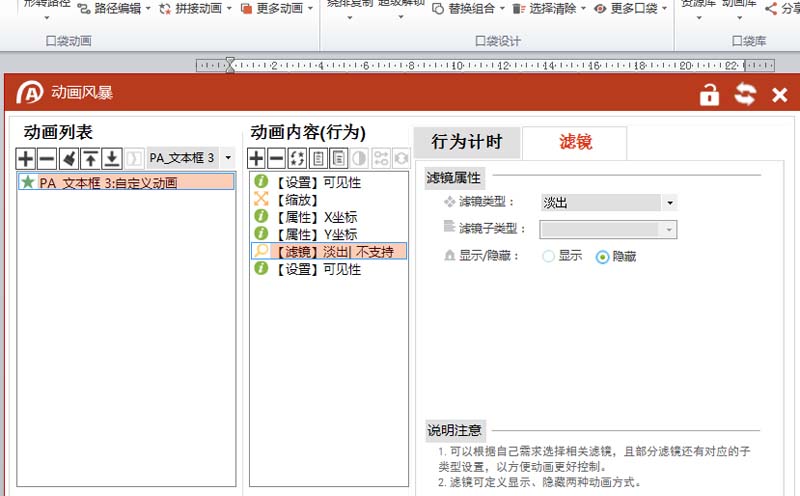Add a new animation to the animation list
The image size is (800, 496).
pos(26,159)
